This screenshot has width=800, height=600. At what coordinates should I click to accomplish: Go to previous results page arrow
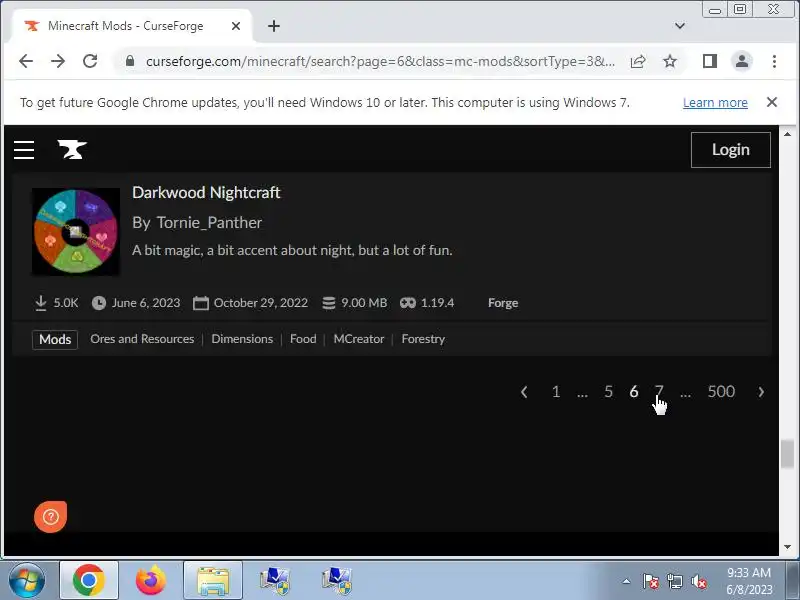pyautogui.click(x=524, y=392)
